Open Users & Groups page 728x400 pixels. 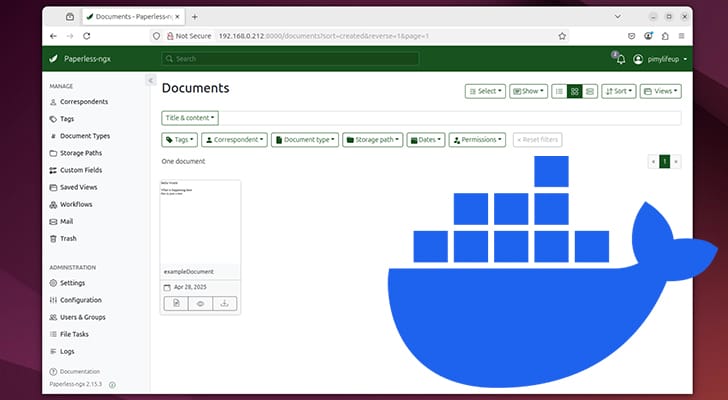point(78,317)
